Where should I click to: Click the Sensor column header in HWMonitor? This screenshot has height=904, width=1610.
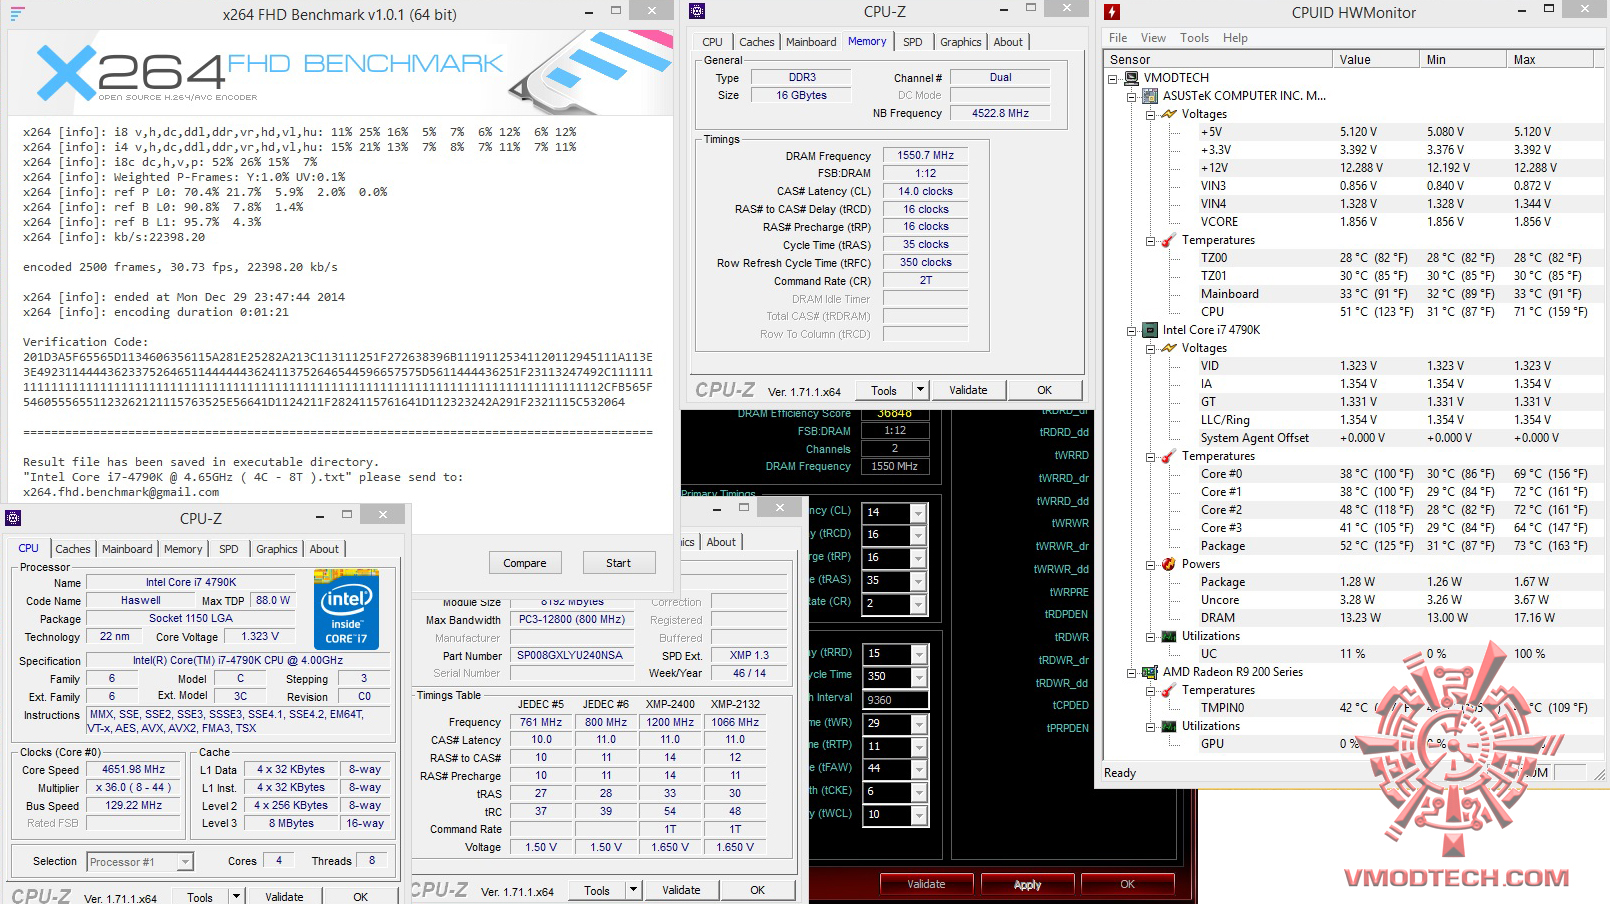(1217, 60)
